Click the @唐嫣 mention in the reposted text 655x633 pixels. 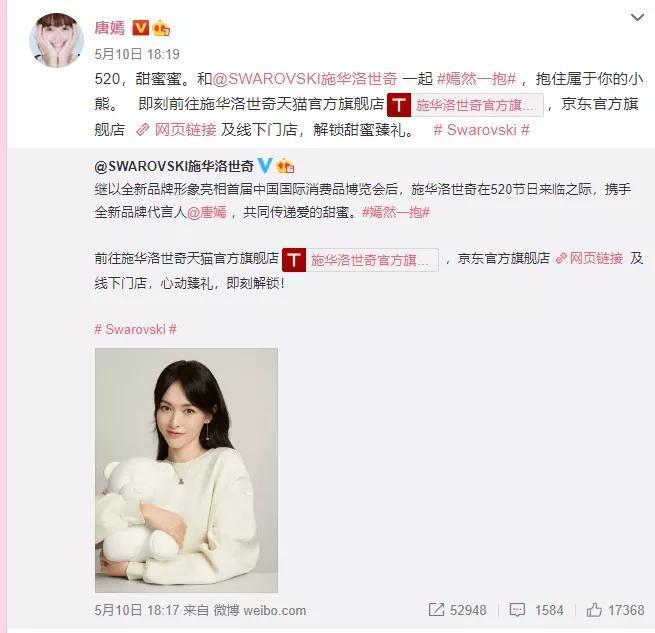pyautogui.click(x=206, y=213)
